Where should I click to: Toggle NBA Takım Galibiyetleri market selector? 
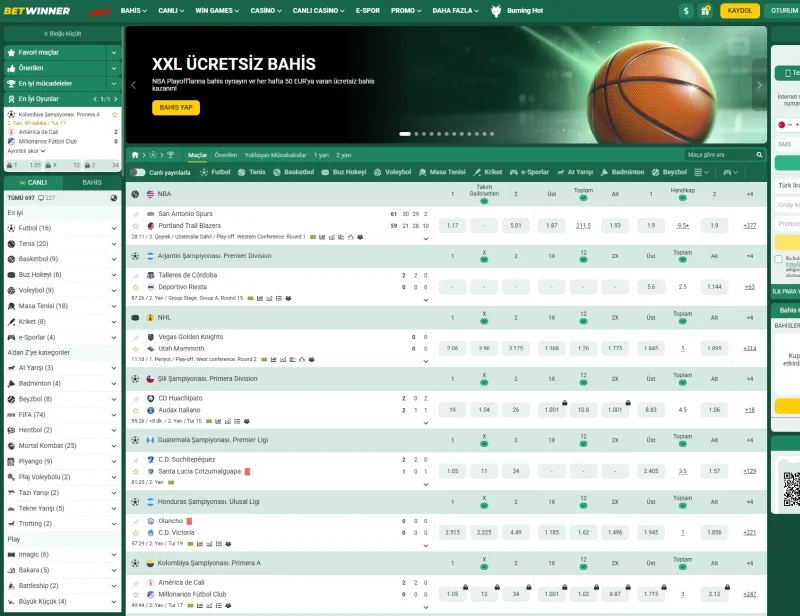tap(484, 201)
